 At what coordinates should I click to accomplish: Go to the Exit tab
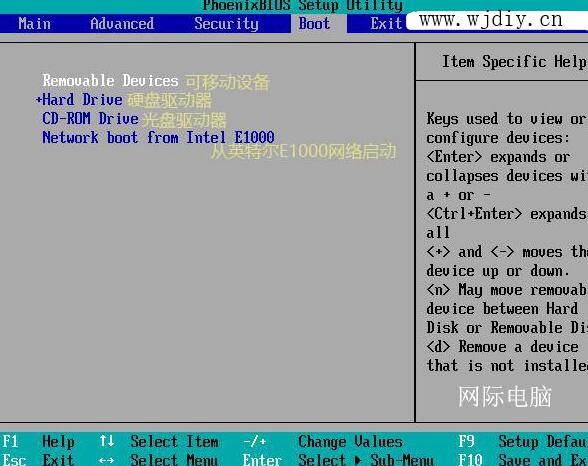click(x=386, y=24)
